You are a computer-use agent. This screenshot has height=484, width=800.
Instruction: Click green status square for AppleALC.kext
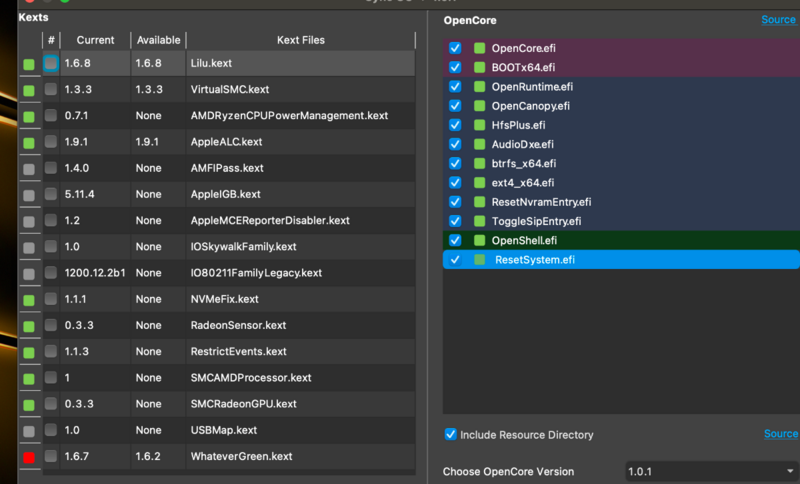pyautogui.click(x=29, y=143)
